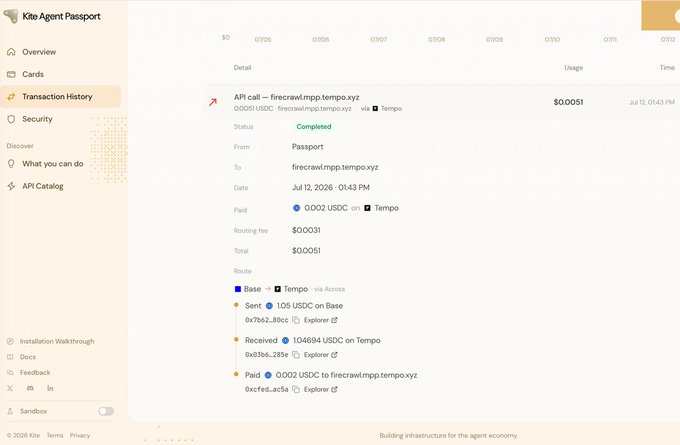
Task: Click the Usage column header
Action: [573, 68]
